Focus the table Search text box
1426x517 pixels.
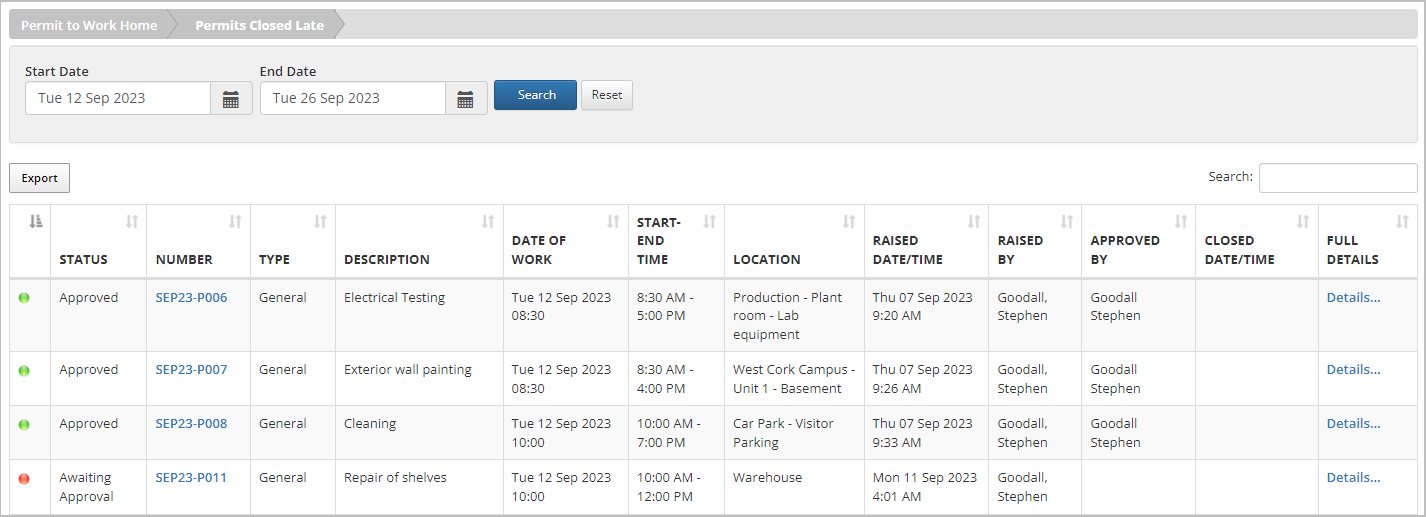coord(1338,177)
